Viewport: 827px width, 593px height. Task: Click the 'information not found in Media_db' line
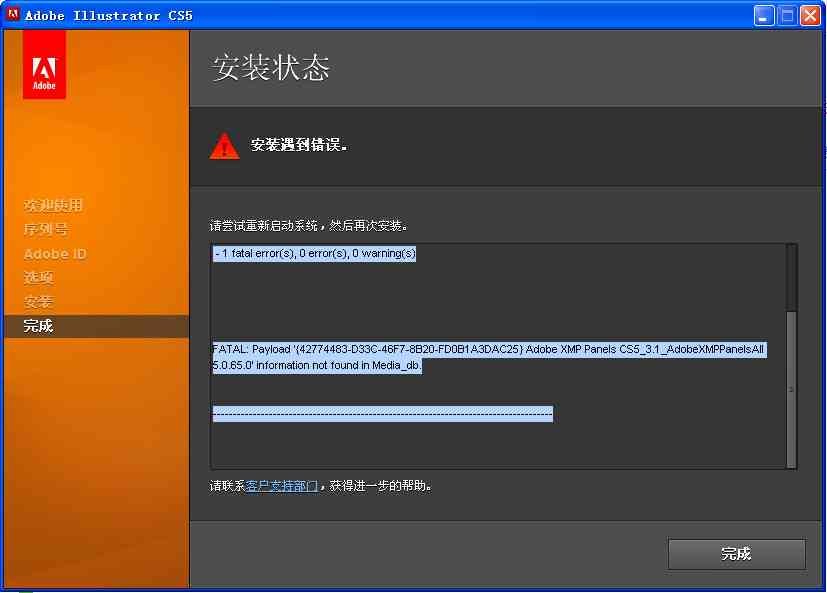click(317, 365)
